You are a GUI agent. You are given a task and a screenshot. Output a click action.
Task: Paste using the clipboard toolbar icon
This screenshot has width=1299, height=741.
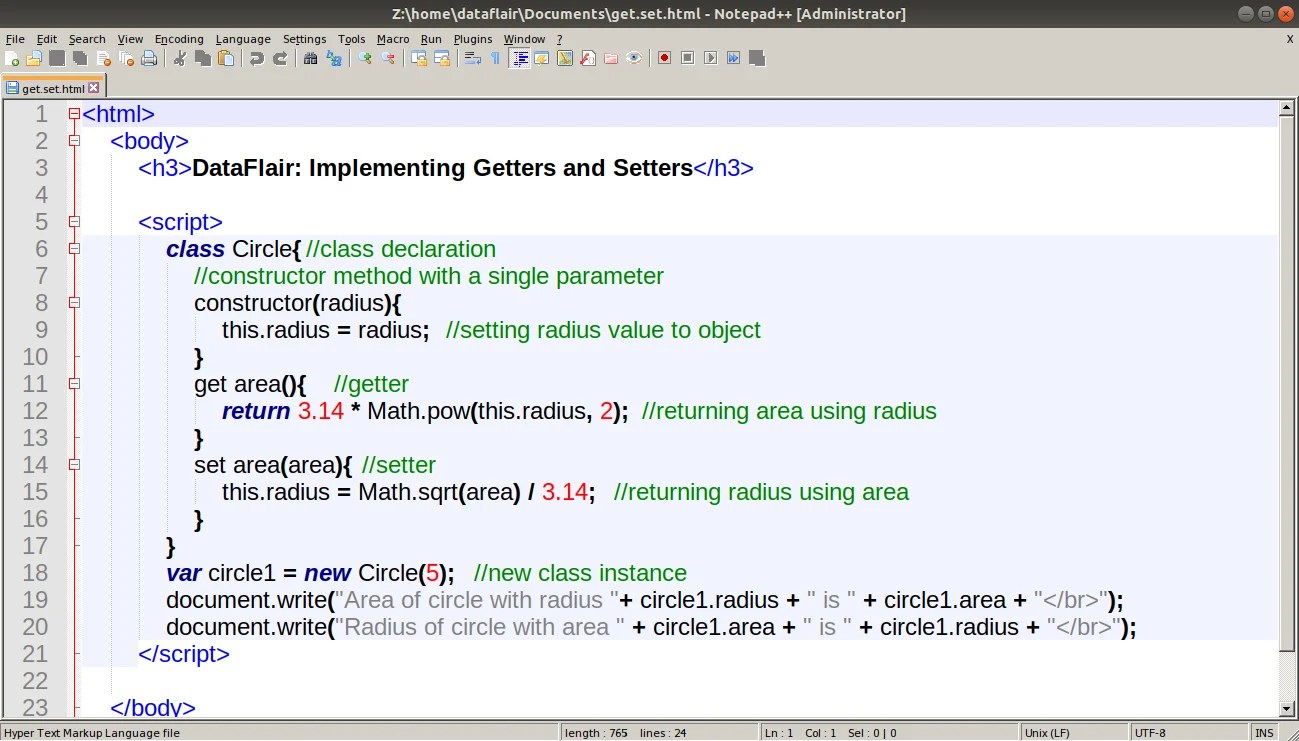coord(226,58)
